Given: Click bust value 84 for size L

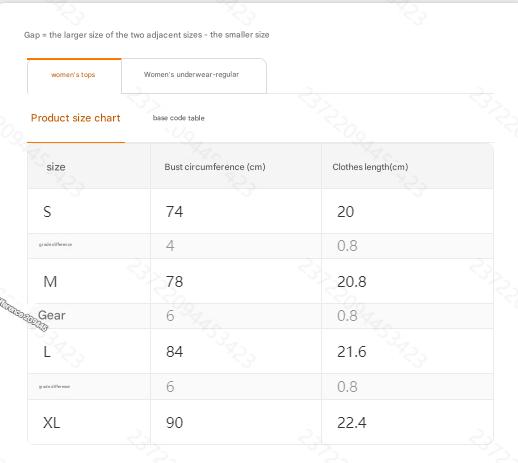Looking at the screenshot, I should (x=175, y=352).
